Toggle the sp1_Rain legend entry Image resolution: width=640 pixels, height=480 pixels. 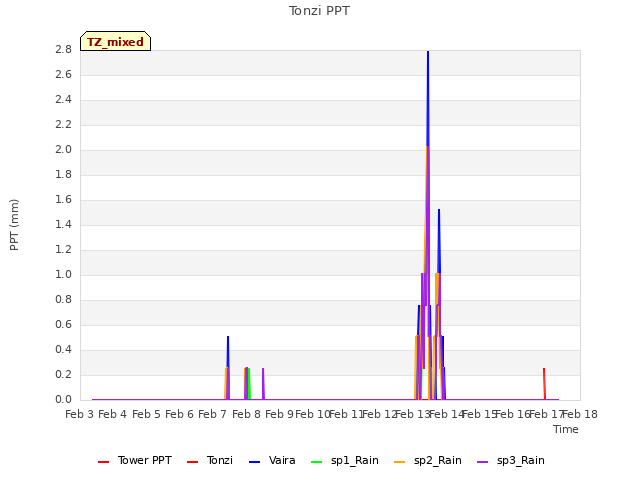pos(345,460)
